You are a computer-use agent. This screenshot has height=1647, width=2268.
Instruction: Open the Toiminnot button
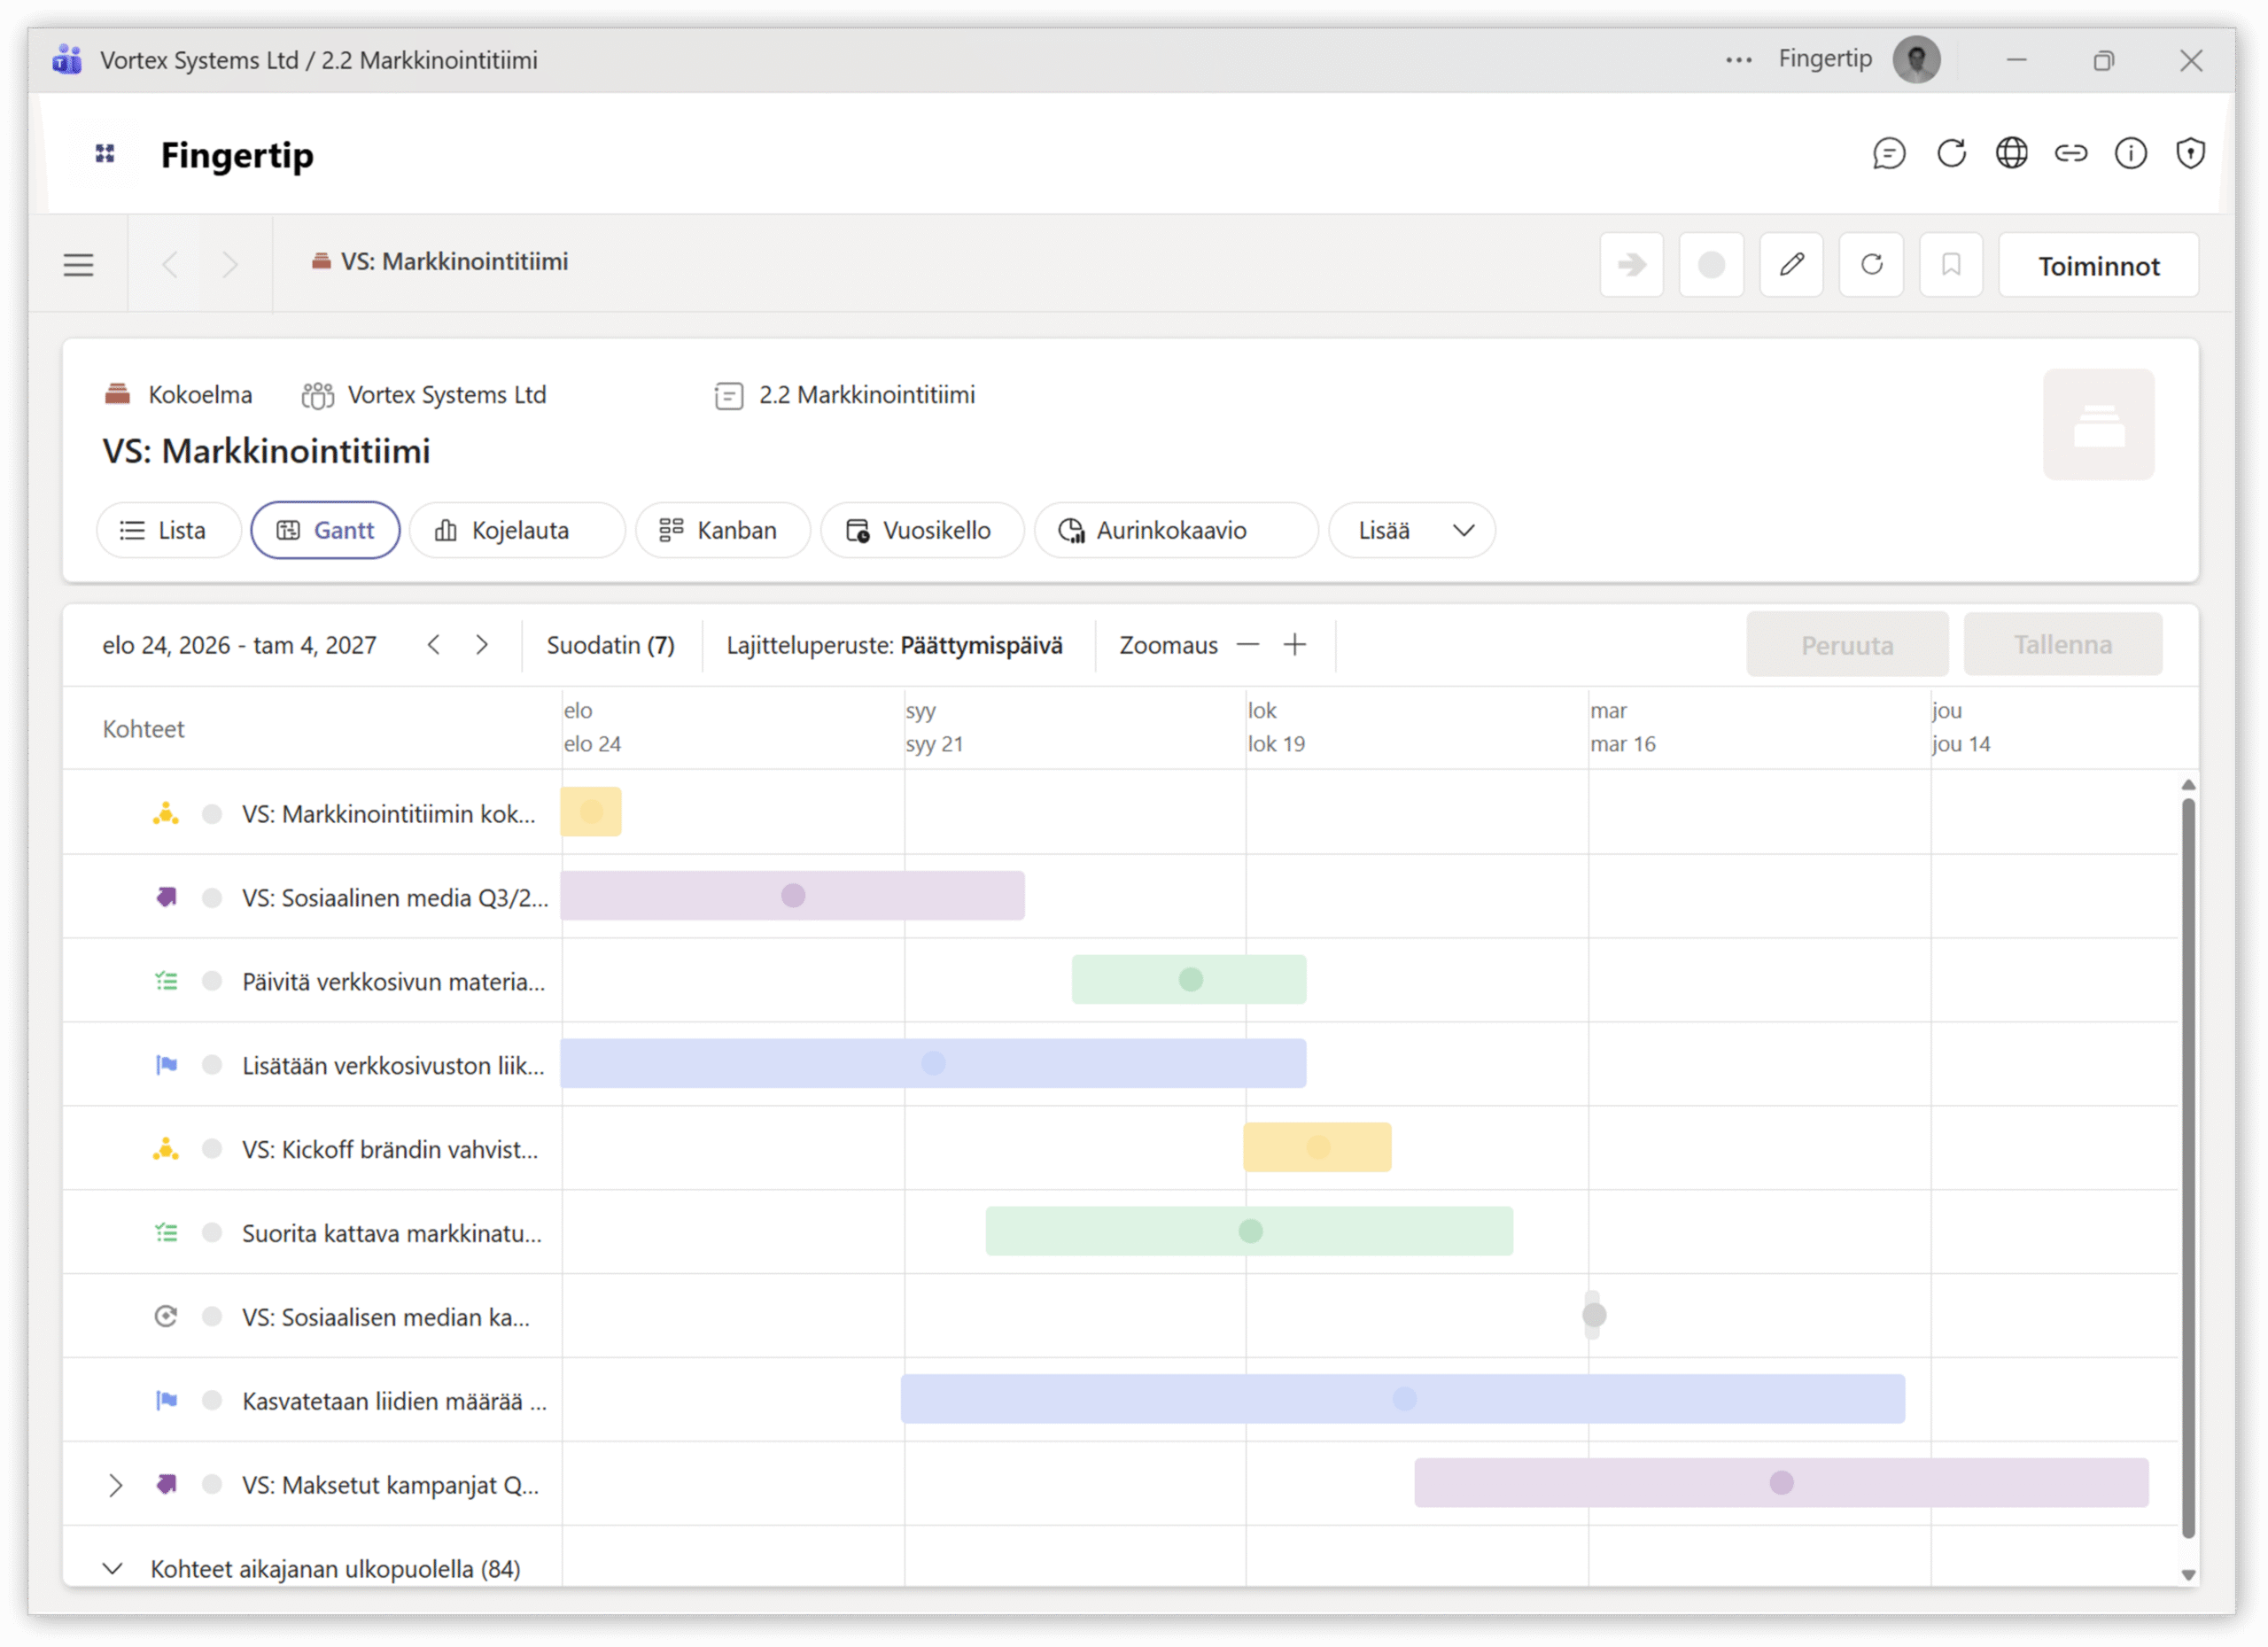click(x=2098, y=266)
